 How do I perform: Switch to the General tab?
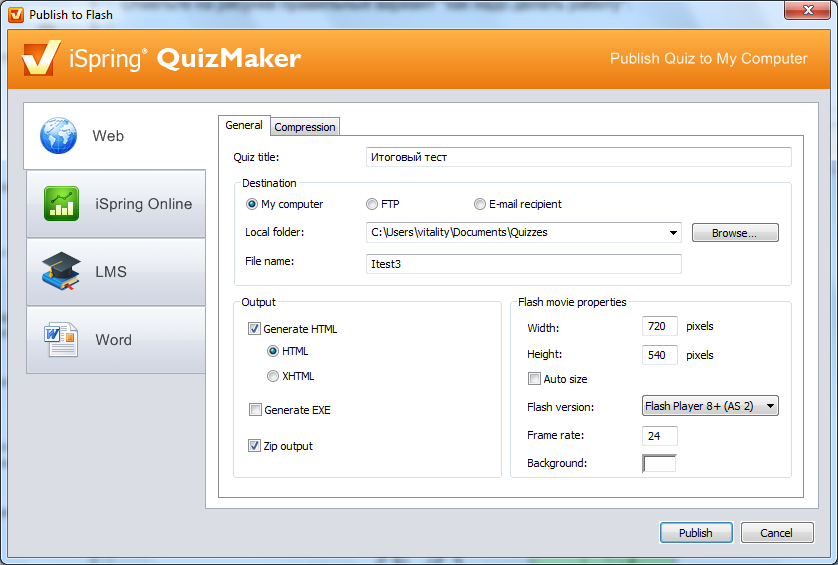click(244, 125)
